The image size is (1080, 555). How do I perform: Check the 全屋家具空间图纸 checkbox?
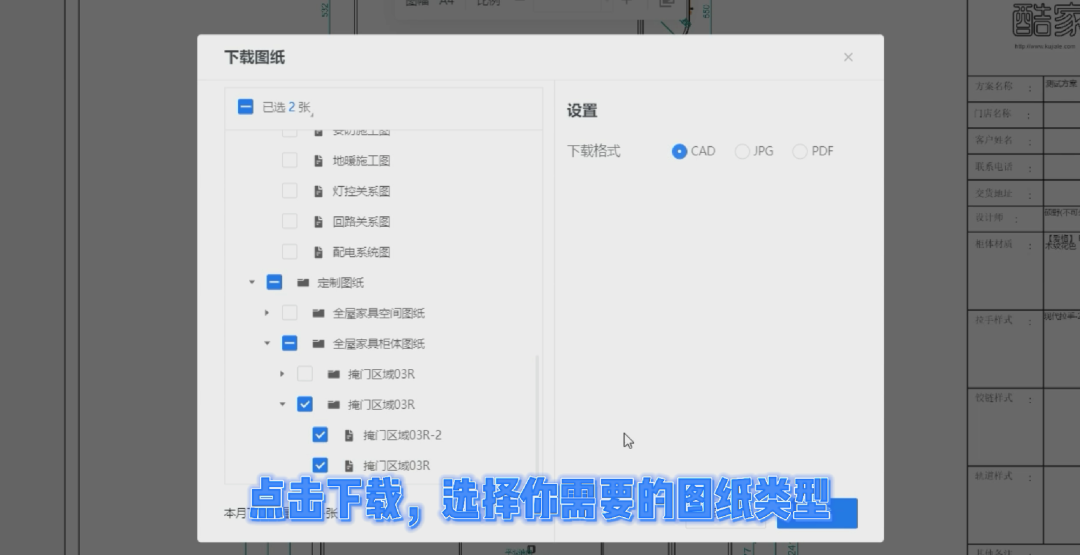[x=289, y=313]
